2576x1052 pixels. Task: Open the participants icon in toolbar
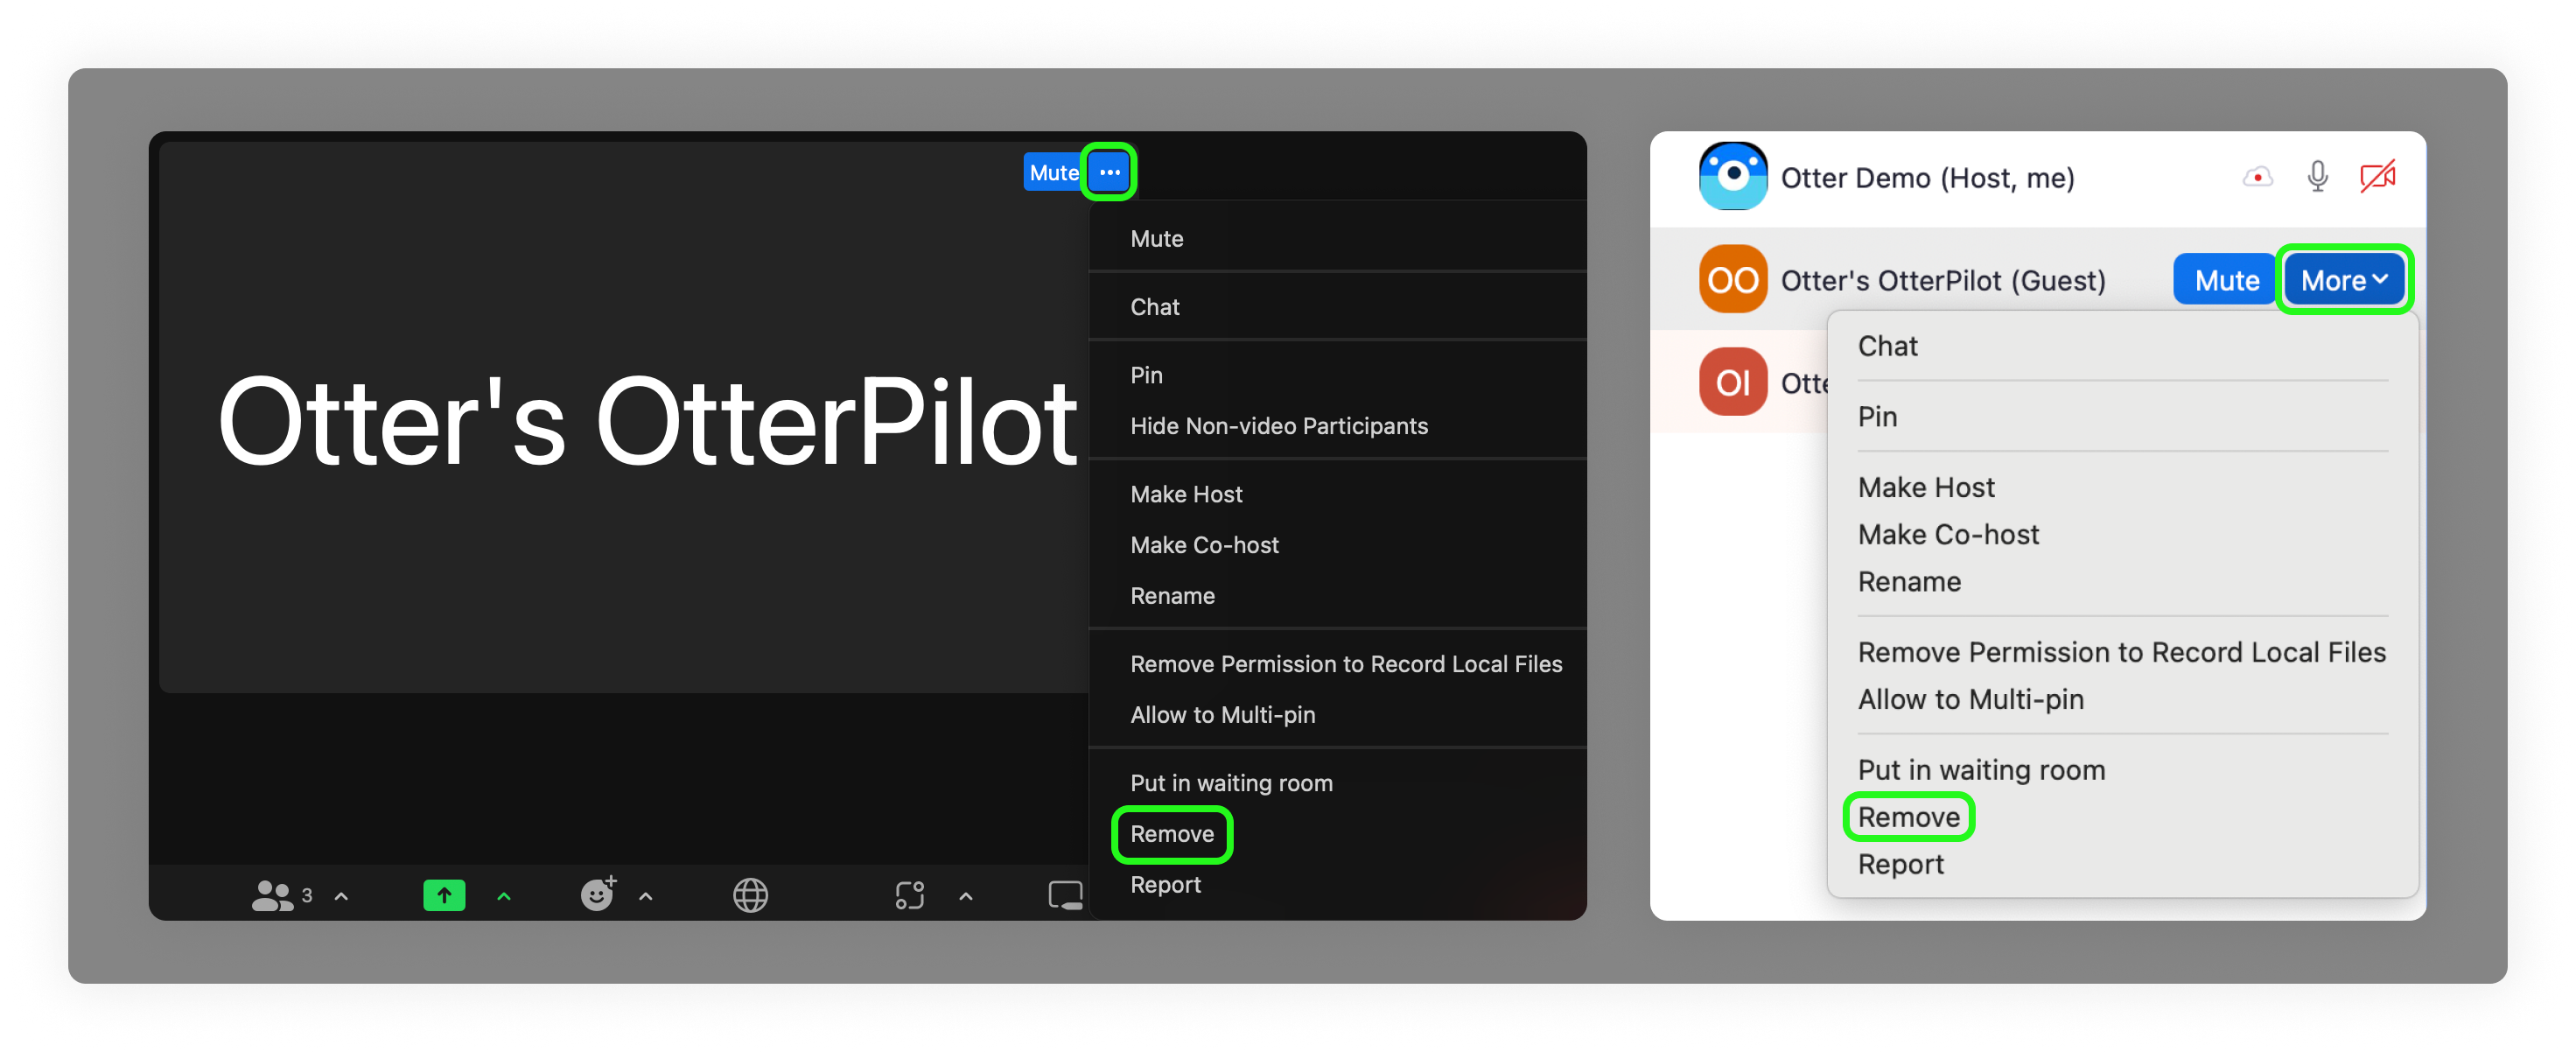(272, 895)
